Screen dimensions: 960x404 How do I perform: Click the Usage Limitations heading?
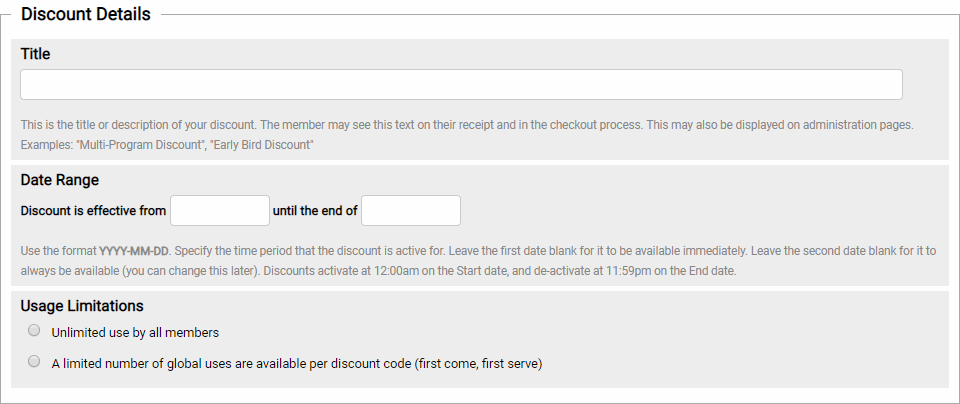[82, 306]
